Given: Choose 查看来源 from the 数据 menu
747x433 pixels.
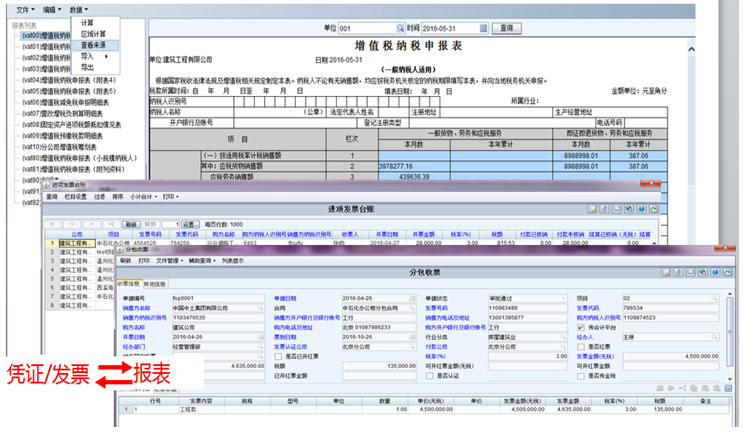Looking at the screenshot, I should click(94, 45).
